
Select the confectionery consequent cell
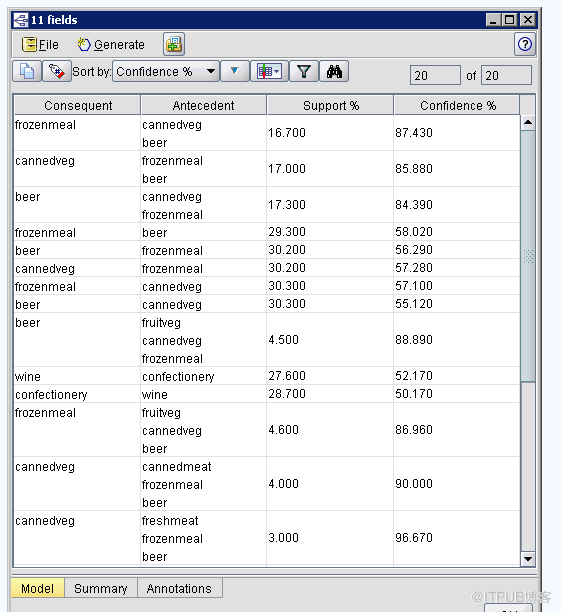tap(77, 394)
